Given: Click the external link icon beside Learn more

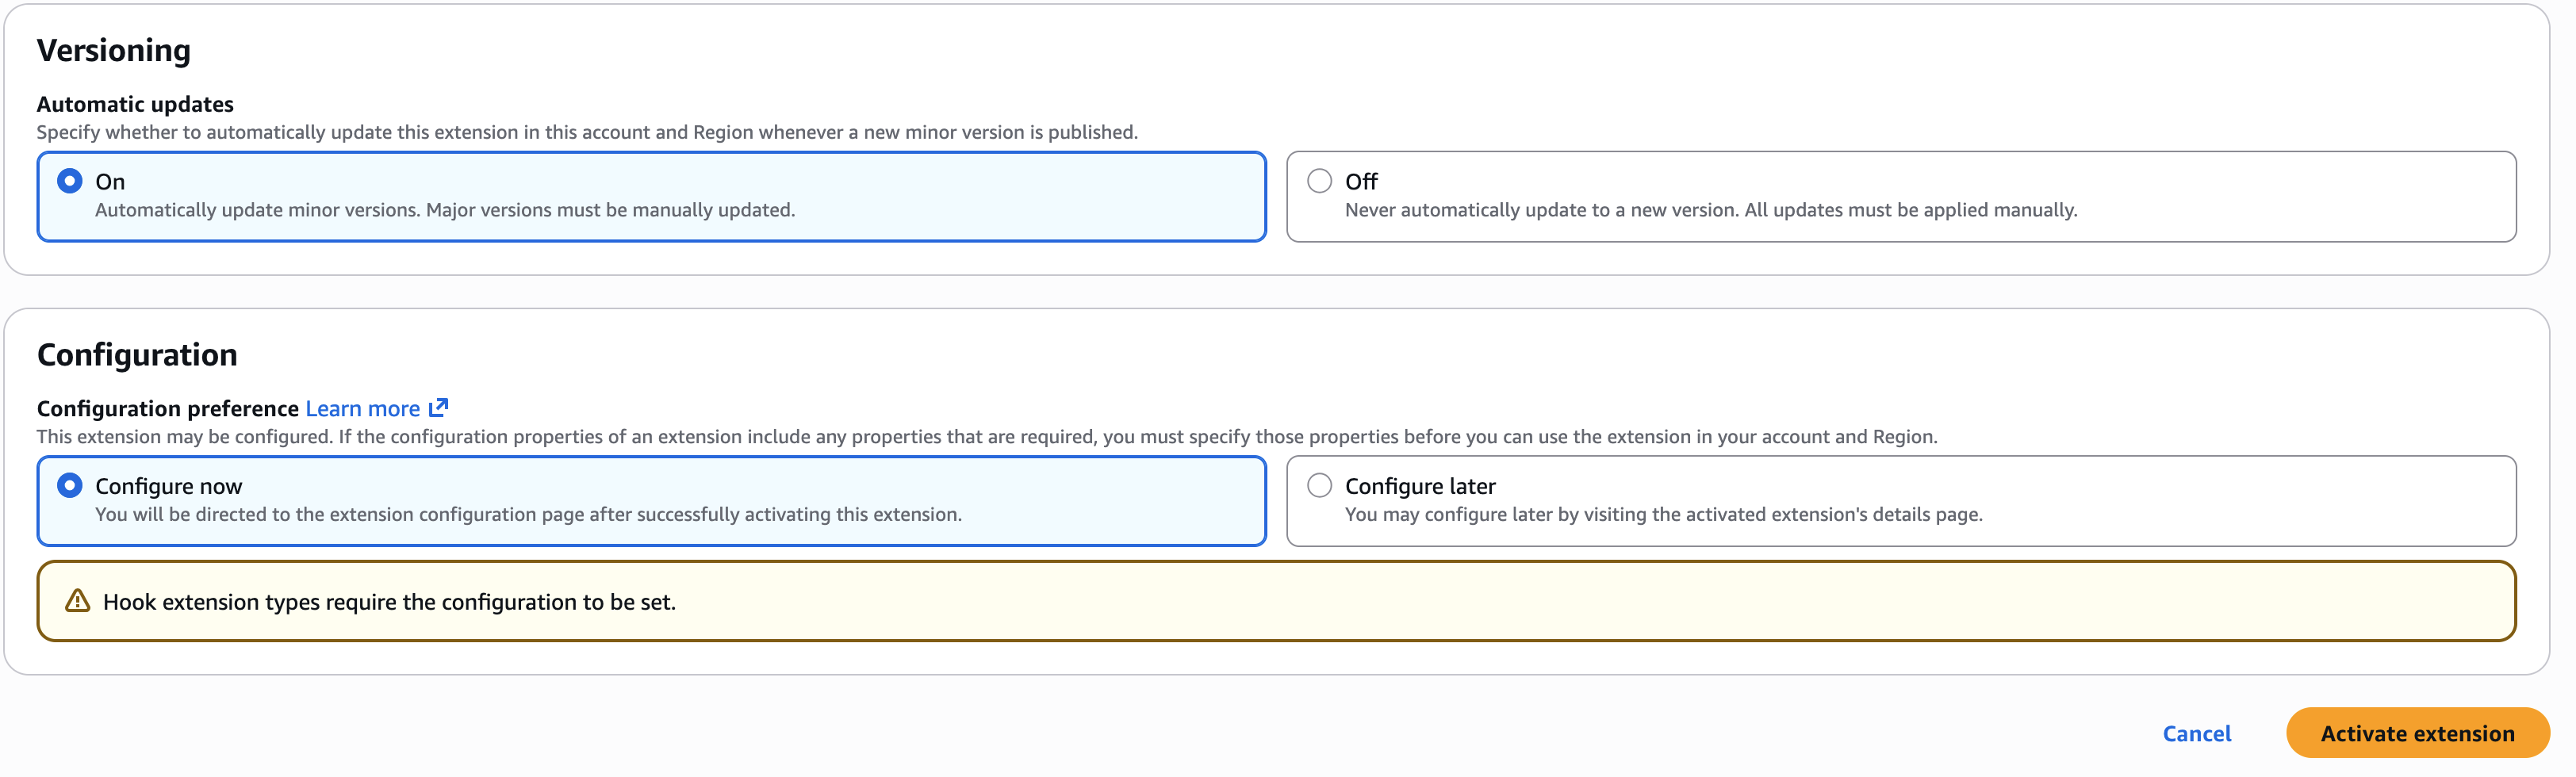Looking at the screenshot, I should coord(439,408).
